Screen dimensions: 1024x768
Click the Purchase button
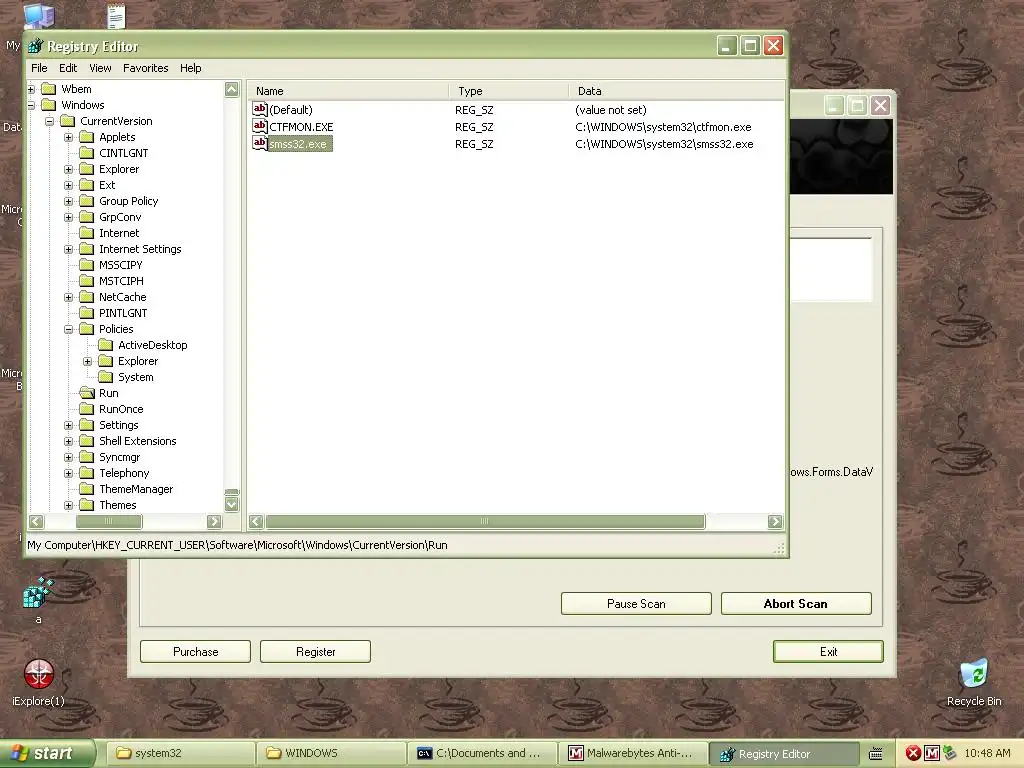point(195,651)
